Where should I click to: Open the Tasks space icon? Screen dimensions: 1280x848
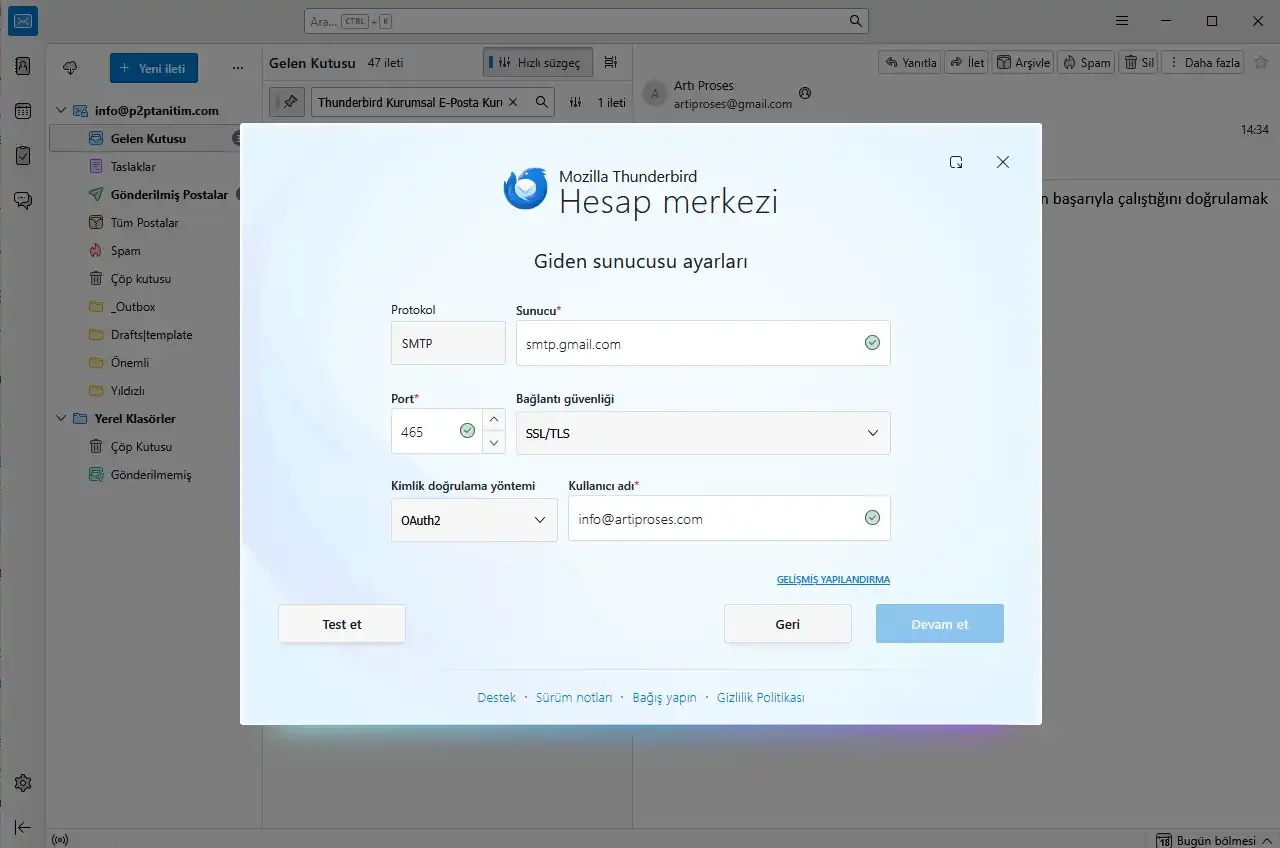[23, 156]
